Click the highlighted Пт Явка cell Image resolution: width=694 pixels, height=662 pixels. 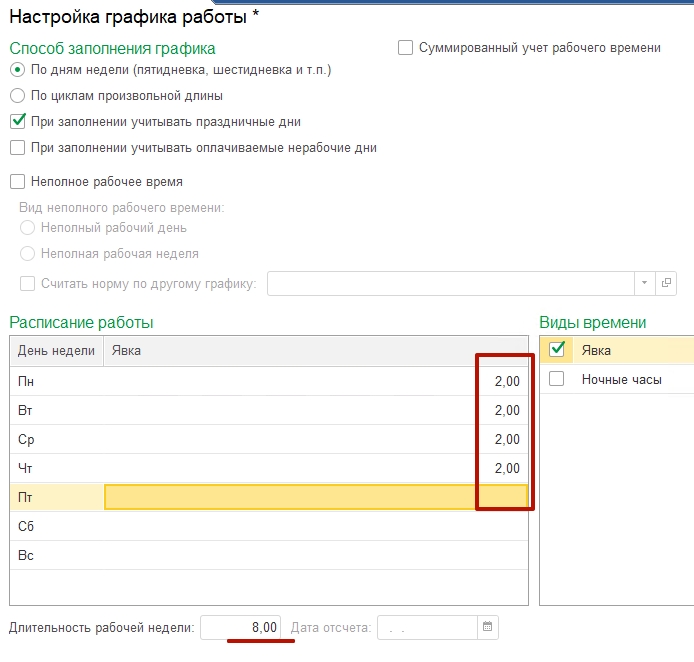(316, 497)
